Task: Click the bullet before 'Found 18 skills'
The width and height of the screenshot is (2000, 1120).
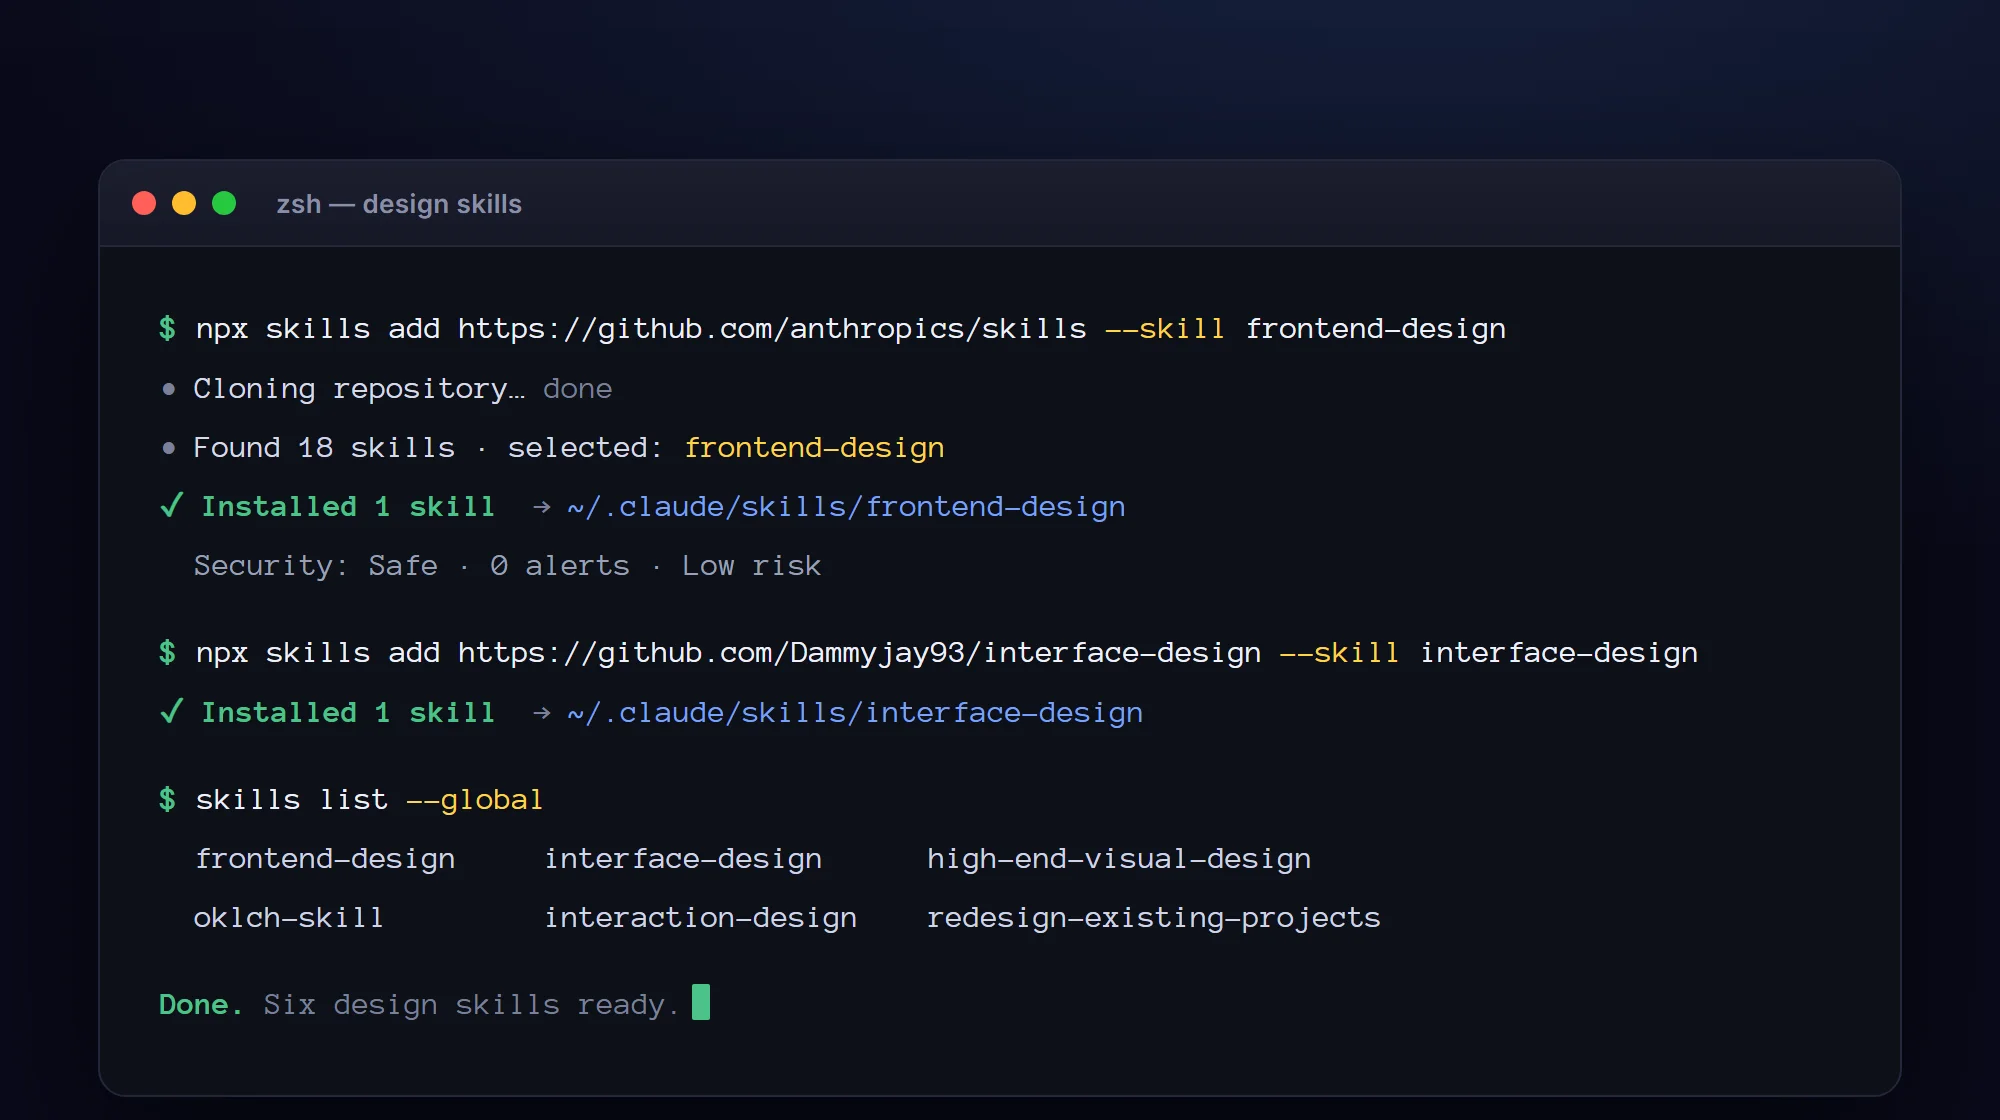Action: [x=169, y=448]
